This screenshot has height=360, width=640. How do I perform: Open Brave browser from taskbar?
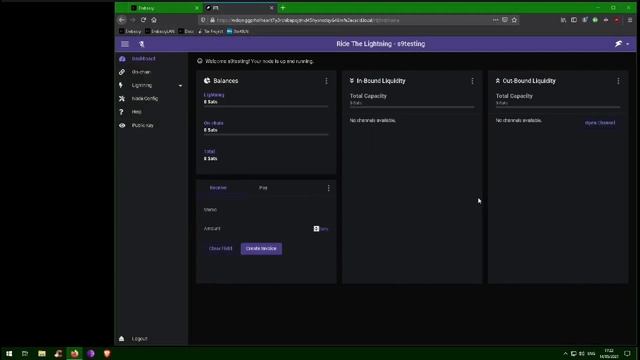[x=107, y=353]
